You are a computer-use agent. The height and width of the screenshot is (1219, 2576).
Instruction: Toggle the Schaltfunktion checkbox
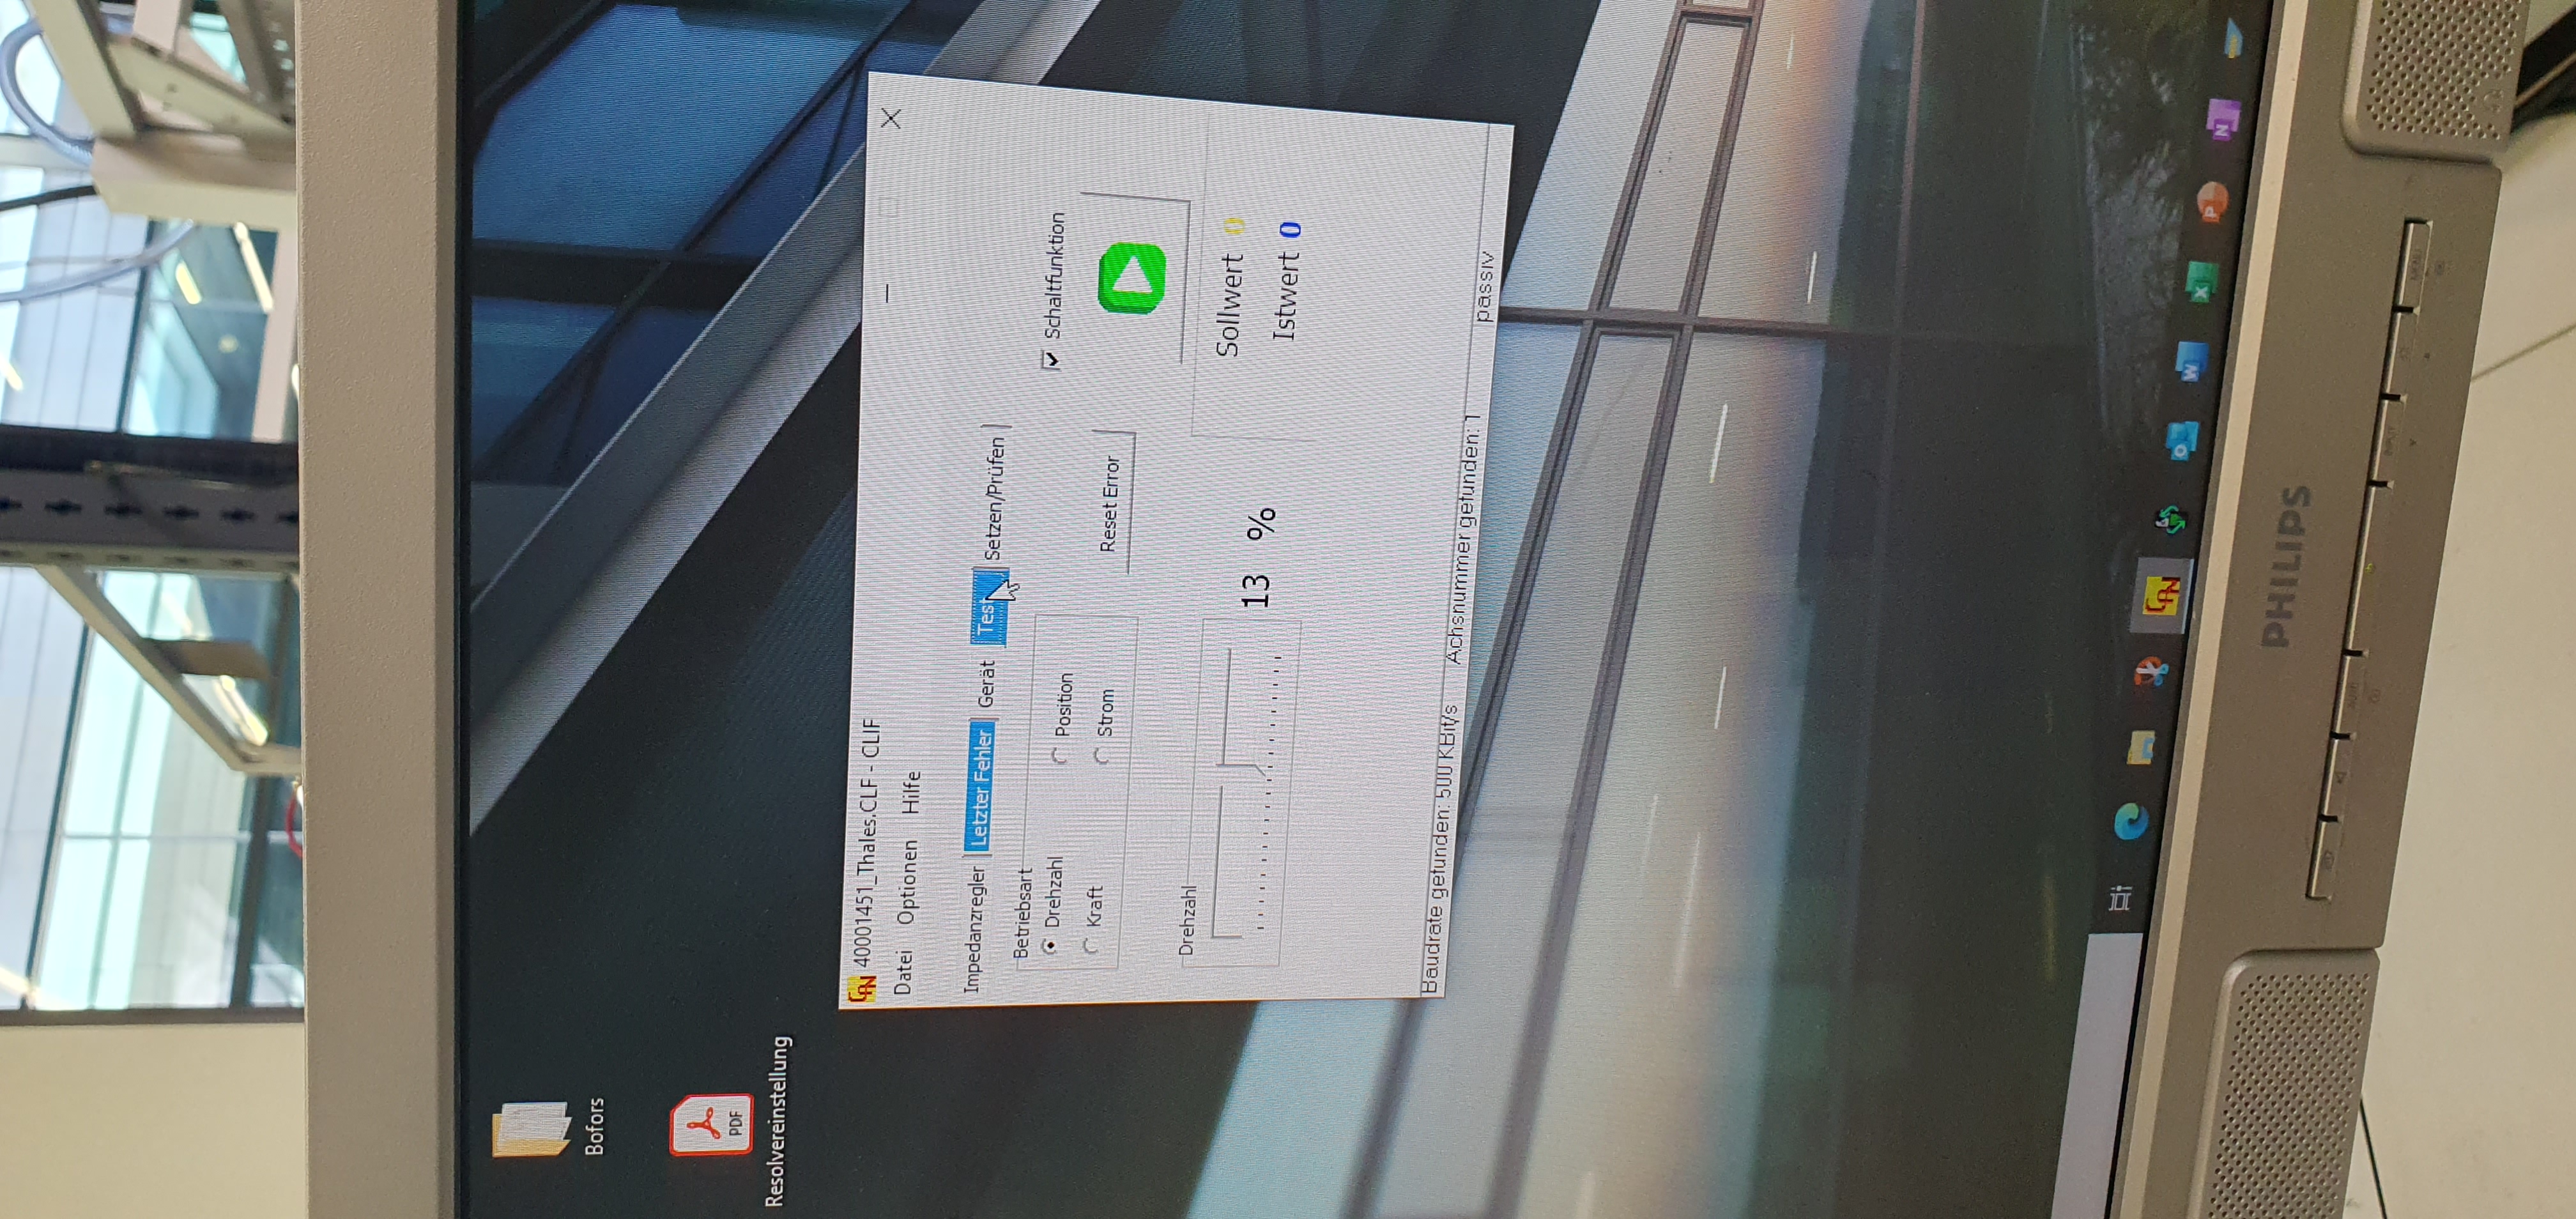pos(1051,360)
